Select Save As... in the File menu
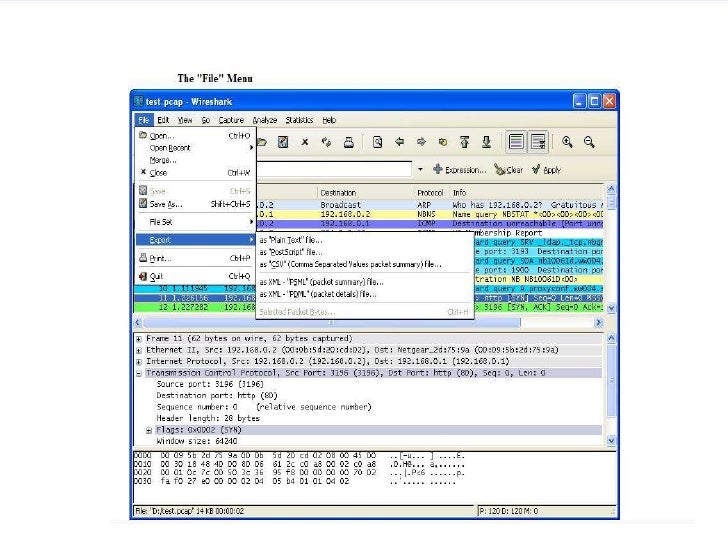The width and height of the screenshot is (728, 546). (195, 204)
